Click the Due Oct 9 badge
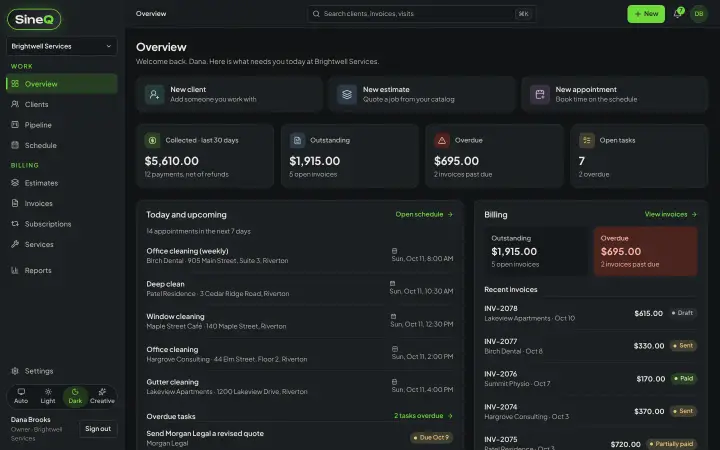 (x=432, y=438)
